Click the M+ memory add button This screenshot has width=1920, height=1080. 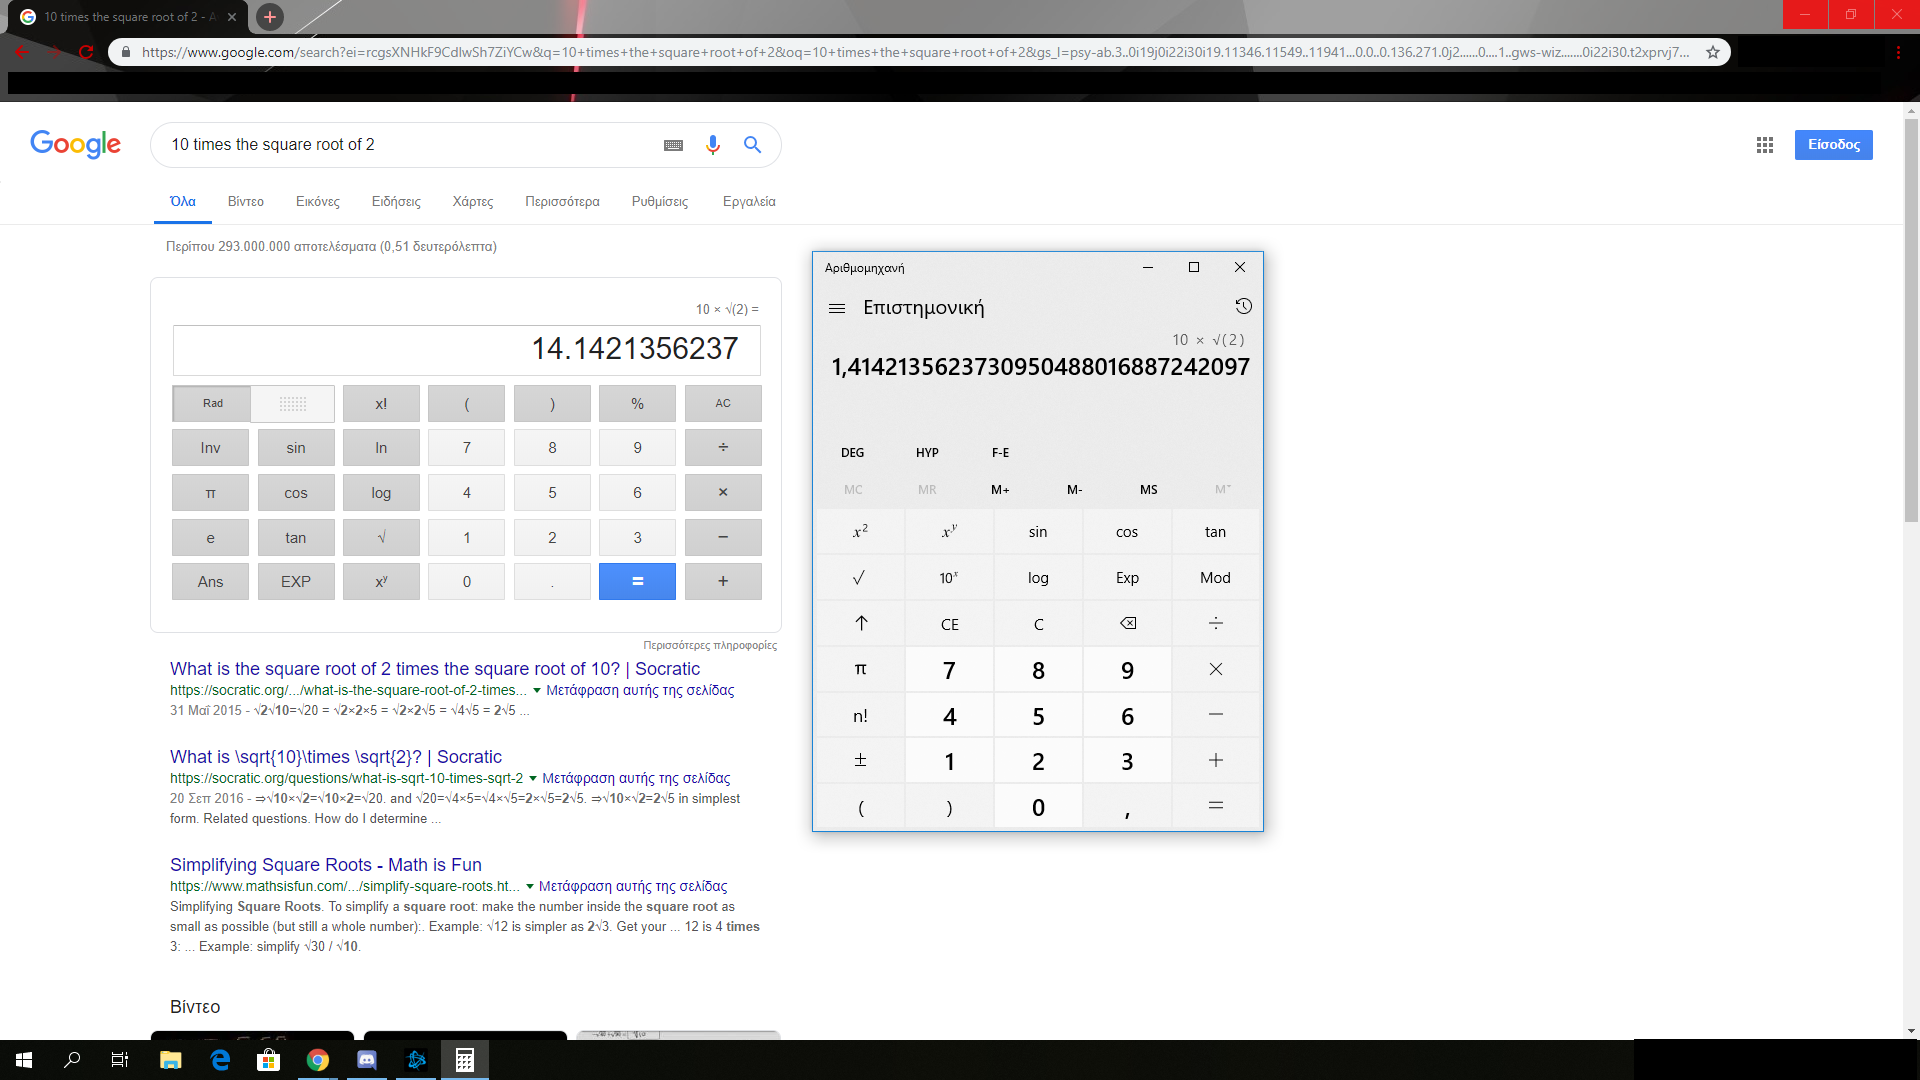1000,489
